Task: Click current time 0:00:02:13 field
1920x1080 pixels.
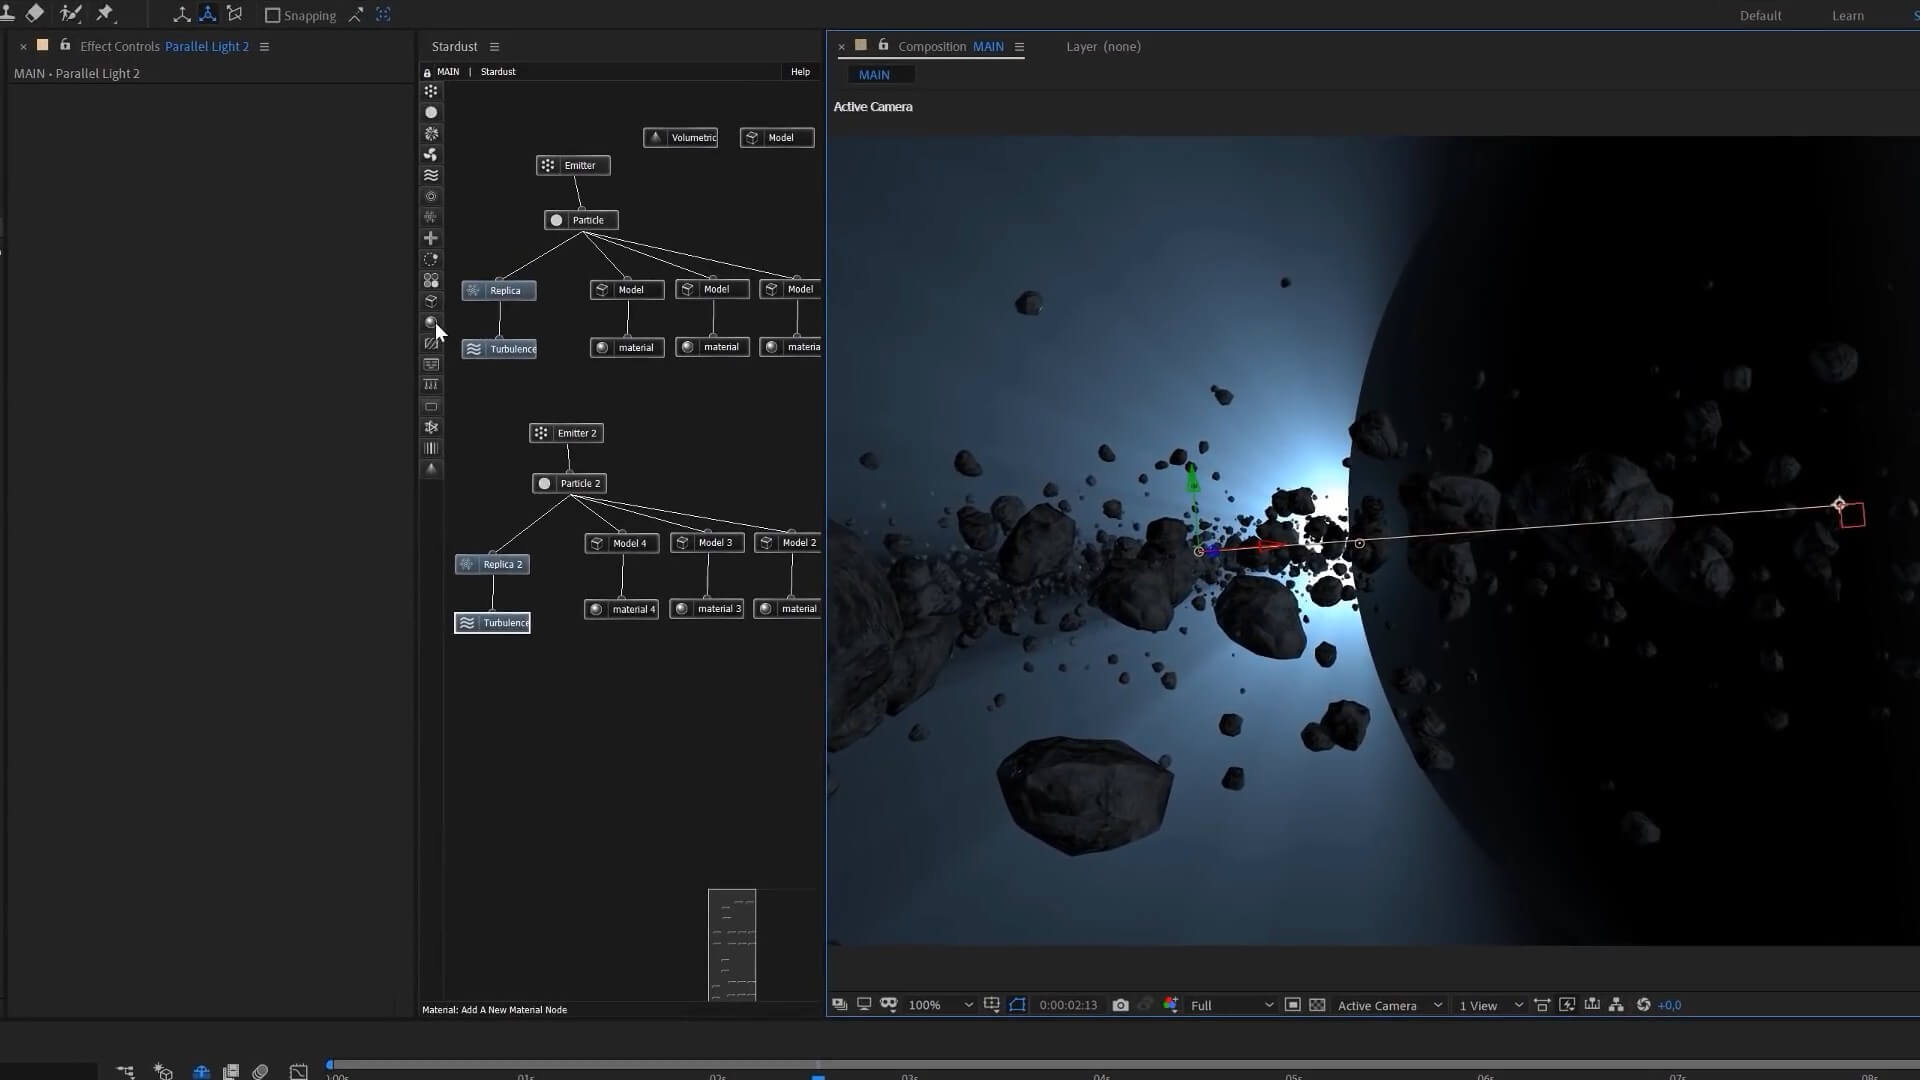Action: 1068,1005
